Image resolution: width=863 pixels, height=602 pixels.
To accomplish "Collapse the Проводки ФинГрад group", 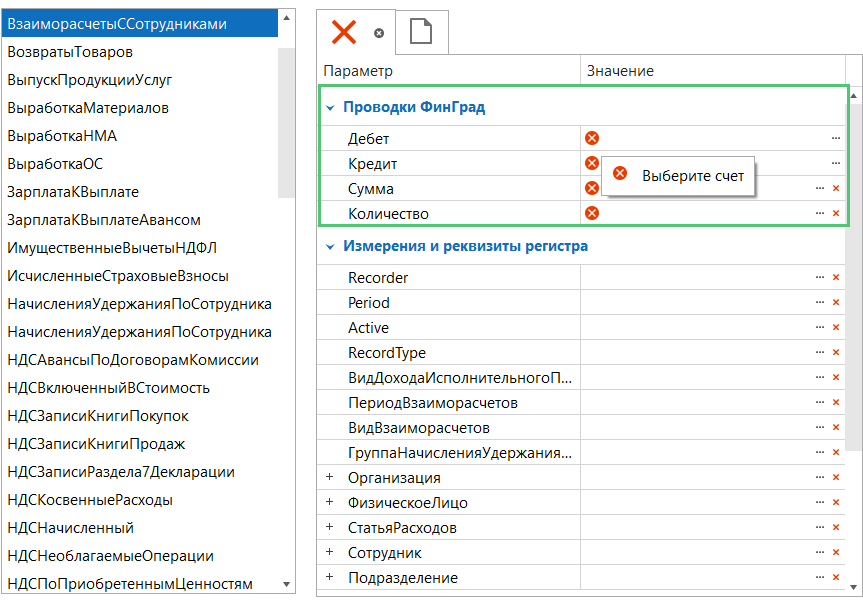I will [x=330, y=107].
